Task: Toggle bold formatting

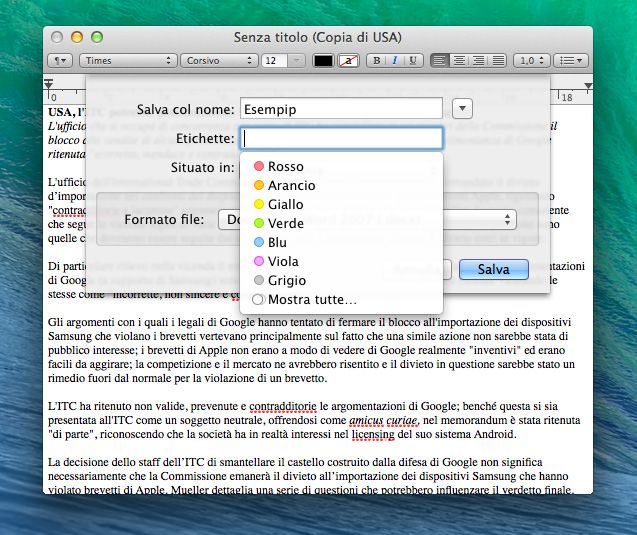Action: coord(377,61)
